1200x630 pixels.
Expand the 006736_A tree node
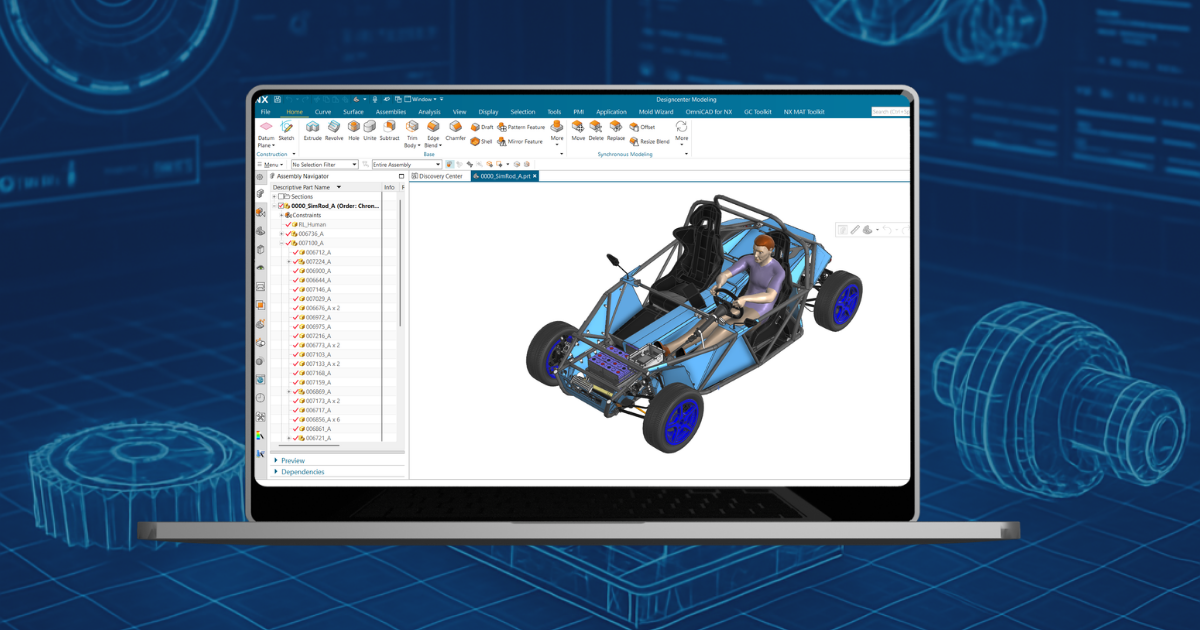pos(282,234)
